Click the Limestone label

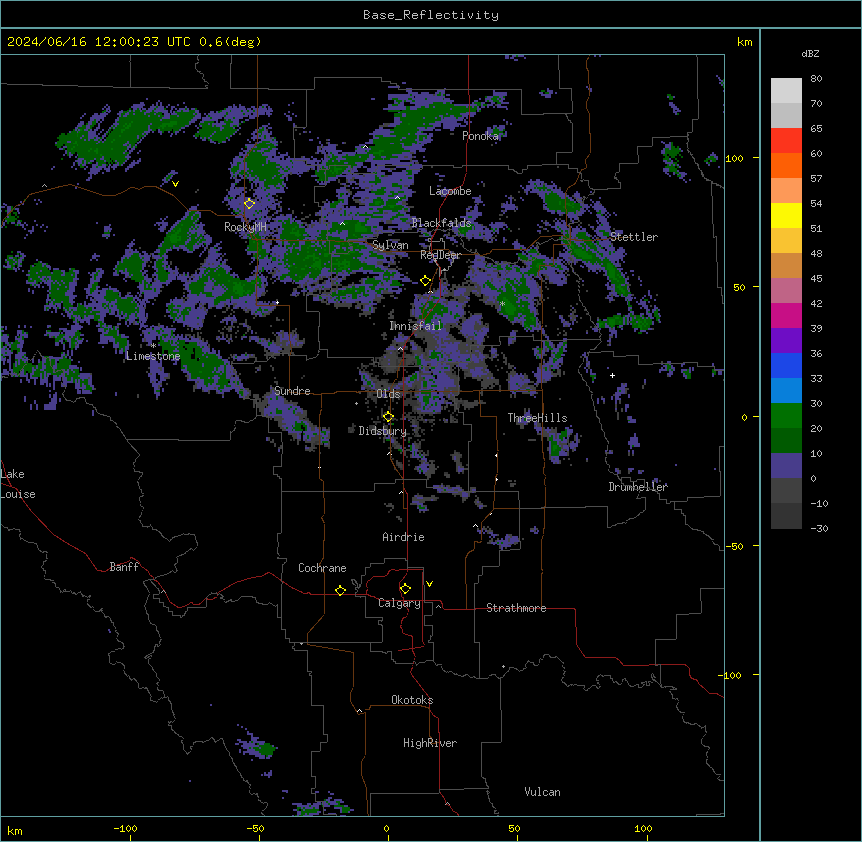[x=153, y=356]
